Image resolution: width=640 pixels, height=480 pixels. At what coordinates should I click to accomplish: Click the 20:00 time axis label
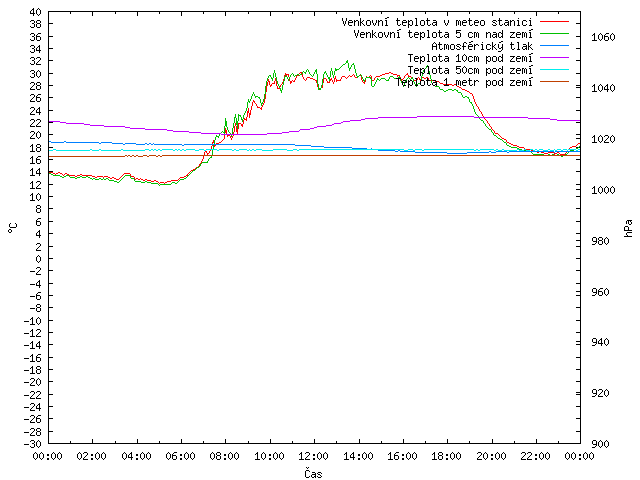pyautogui.click(x=491, y=456)
